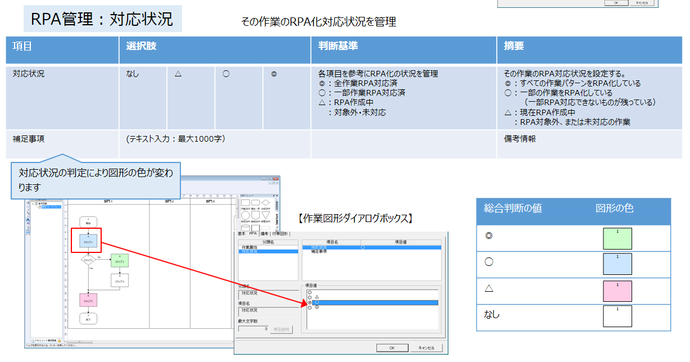Select the inverted triangle shape in the palette

(265, 215)
